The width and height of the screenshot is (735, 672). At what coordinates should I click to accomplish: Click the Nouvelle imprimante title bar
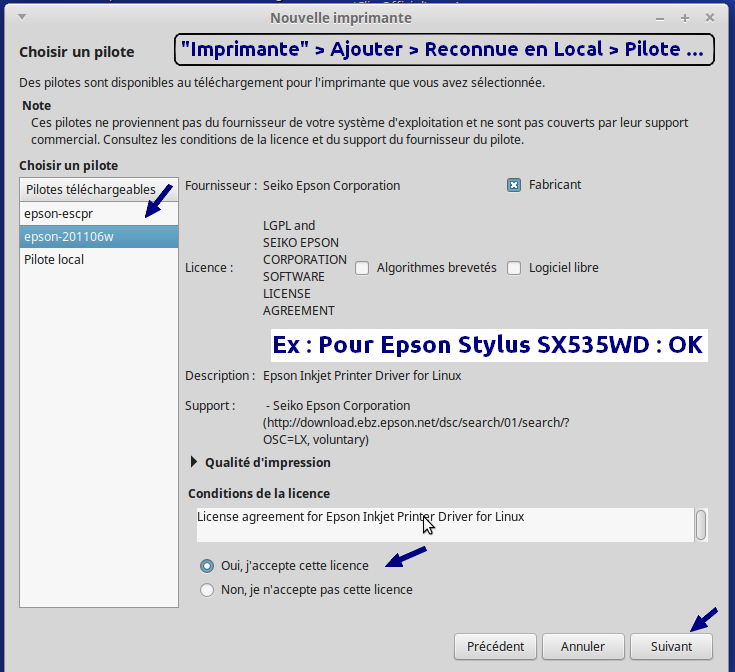tap(340, 18)
